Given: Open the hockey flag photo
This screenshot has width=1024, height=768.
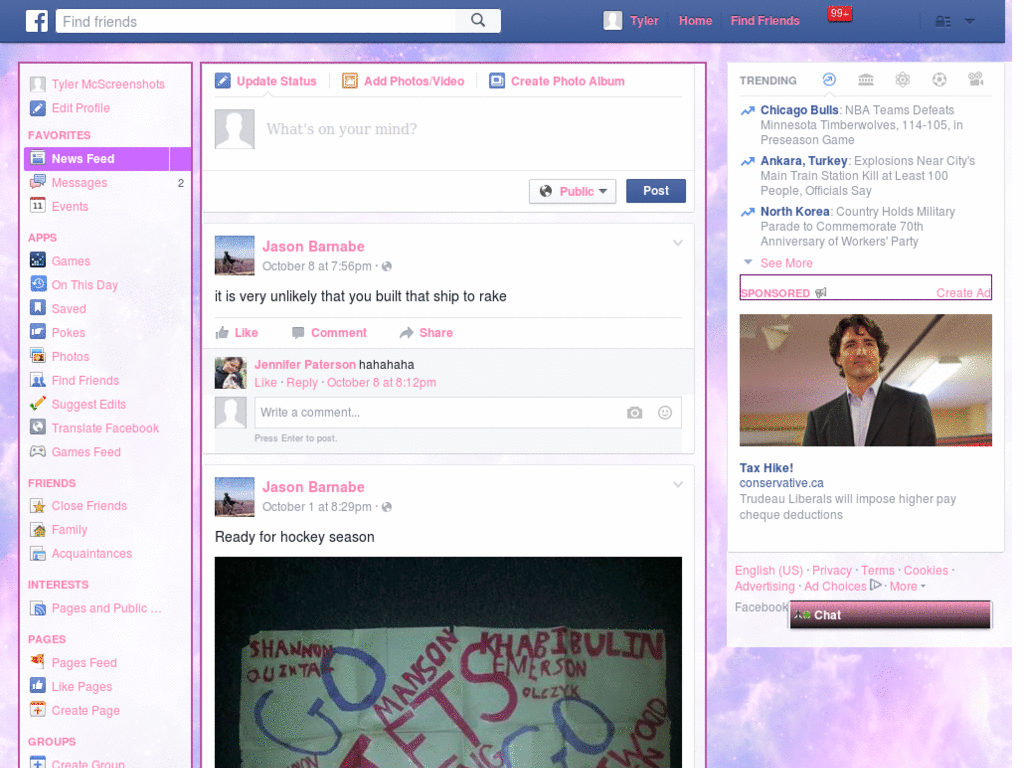Looking at the screenshot, I should coord(448,662).
